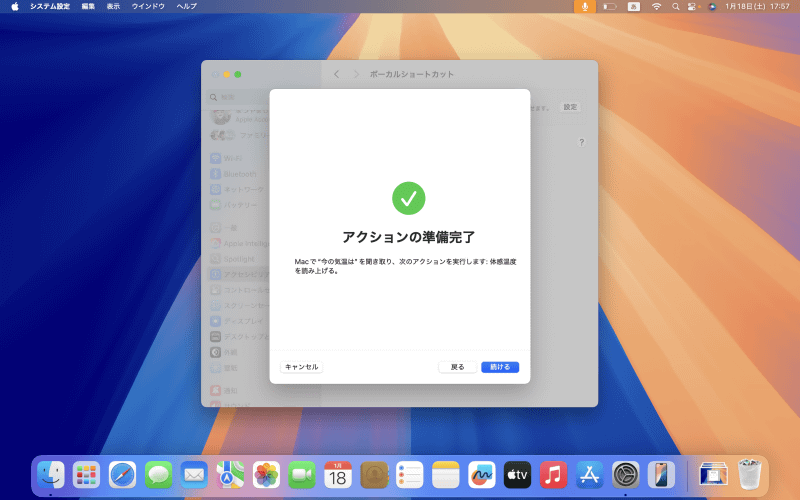This screenshot has width=800, height=500.
Task: Open the システム設定 menu
Action: coord(49,6)
